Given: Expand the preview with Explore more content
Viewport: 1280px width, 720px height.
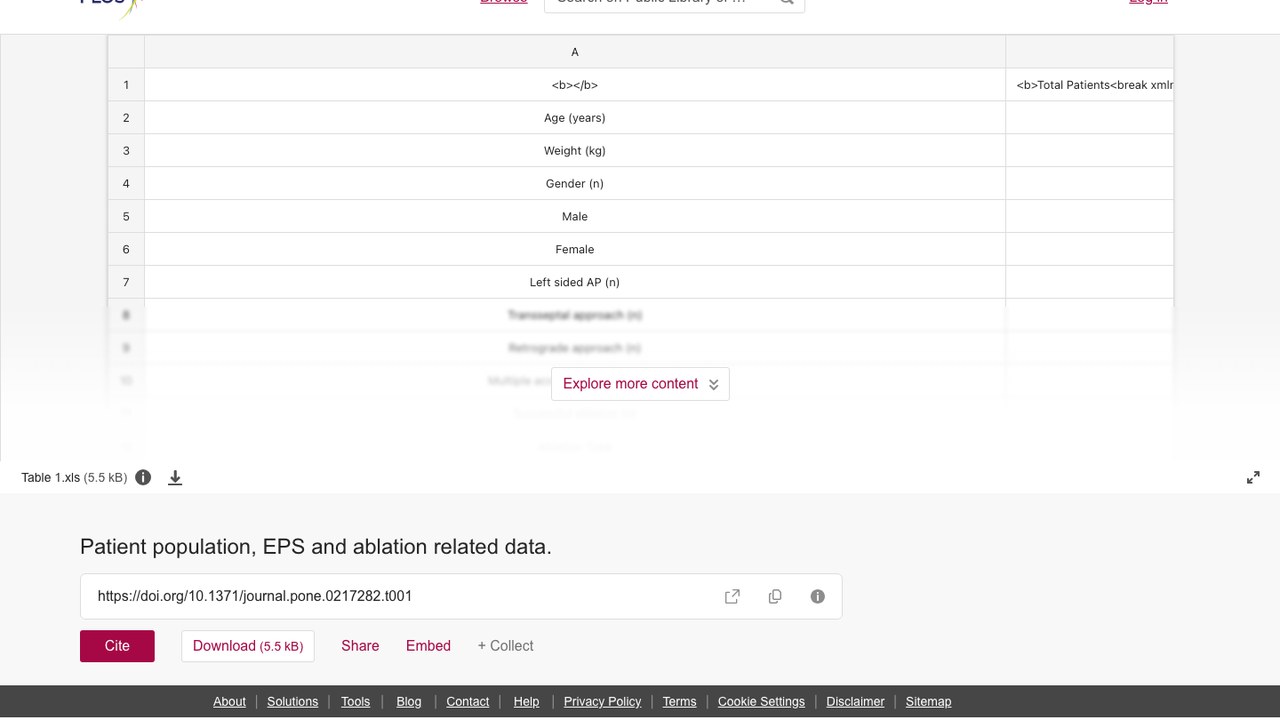Looking at the screenshot, I should click(640, 384).
